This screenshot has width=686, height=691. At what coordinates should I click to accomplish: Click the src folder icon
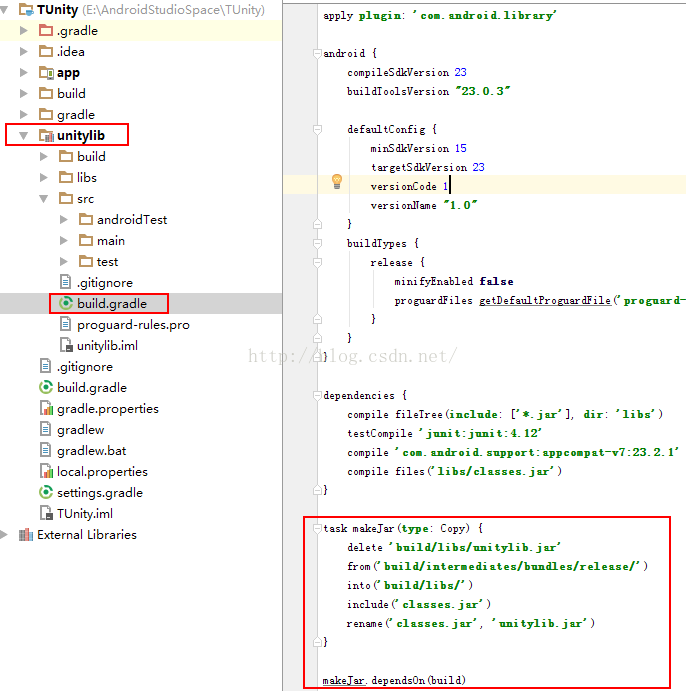click(x=66, y=198)
